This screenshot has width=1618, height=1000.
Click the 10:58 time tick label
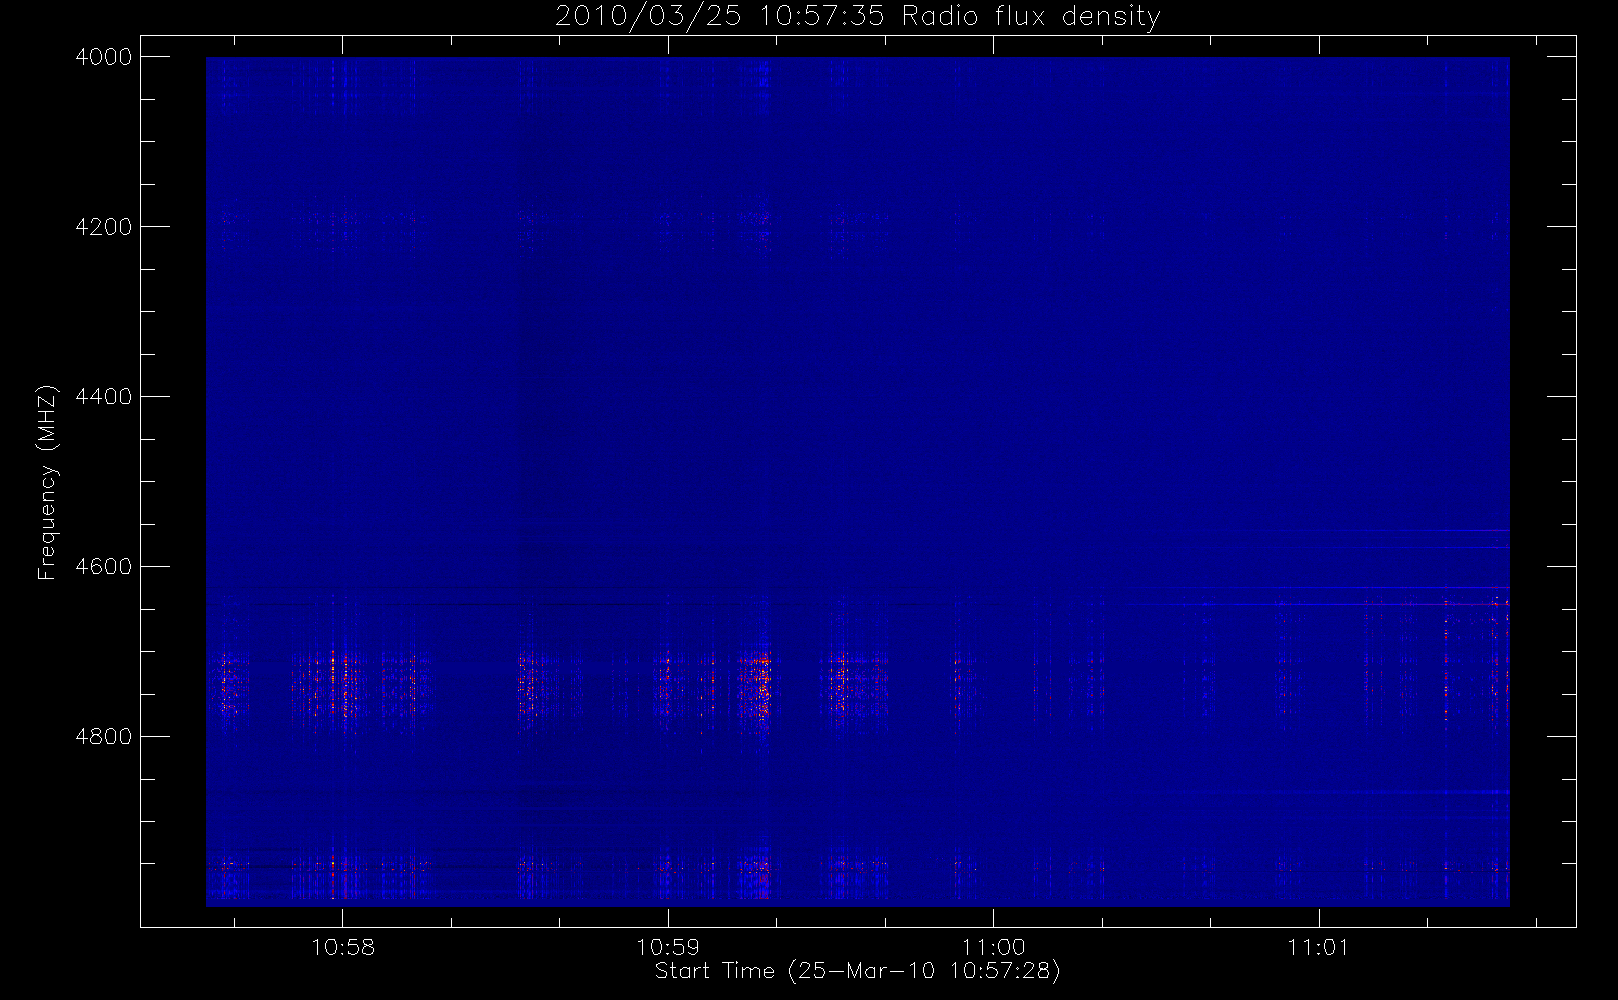pyautogui.click(x=343, y=947)
